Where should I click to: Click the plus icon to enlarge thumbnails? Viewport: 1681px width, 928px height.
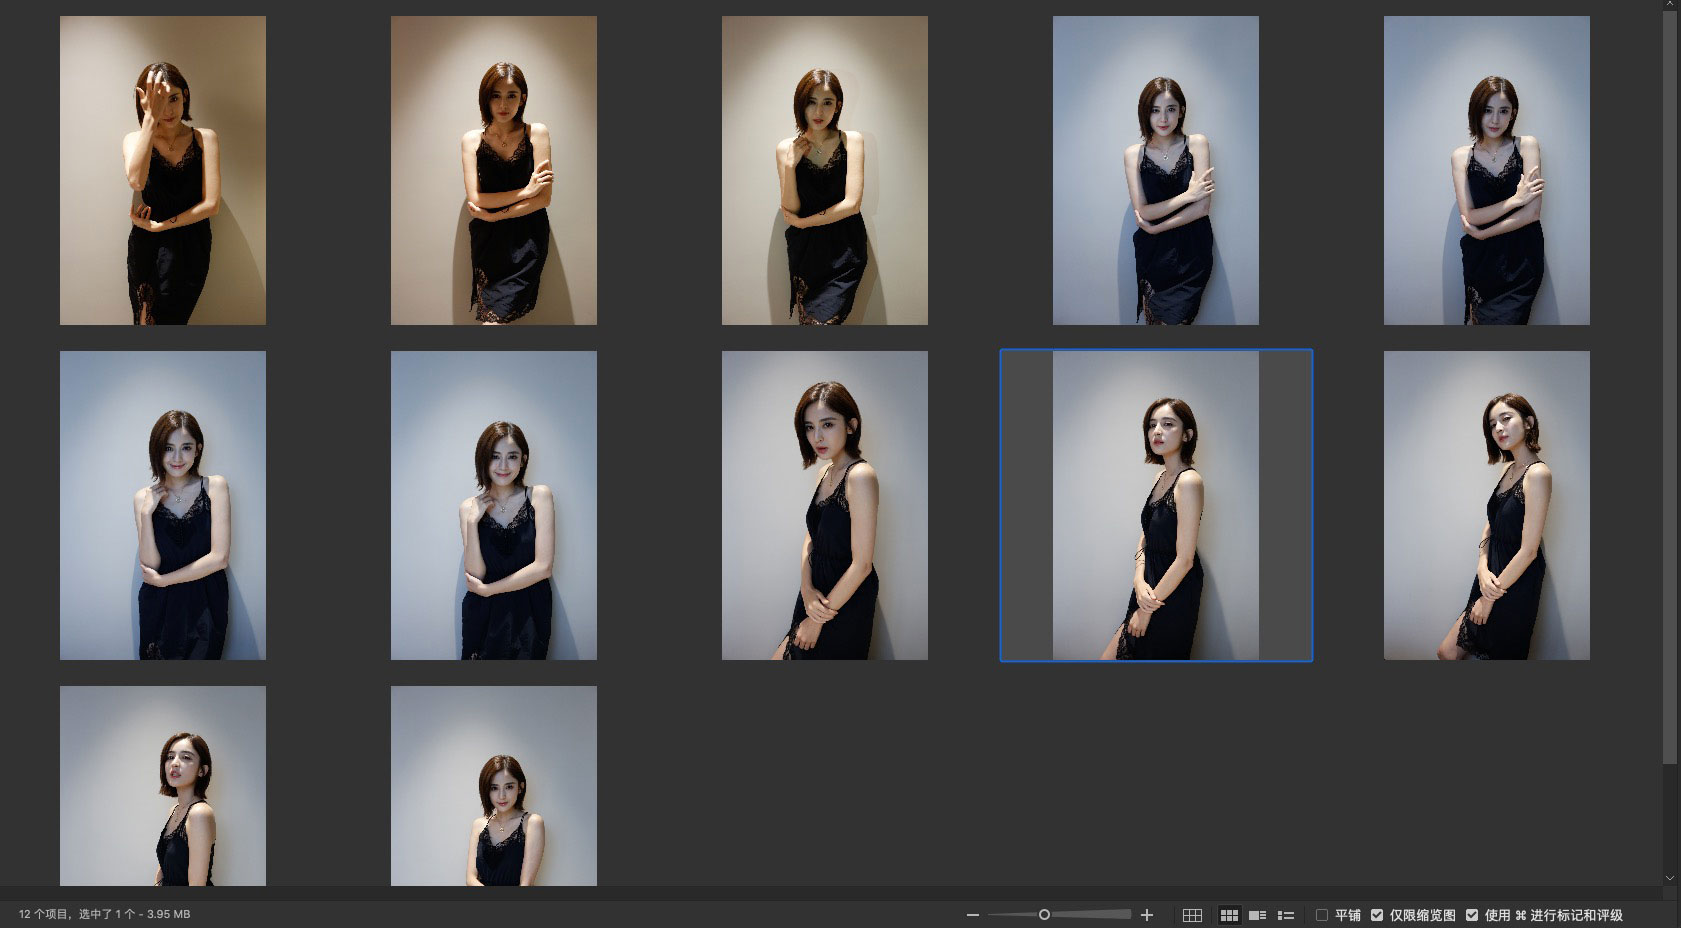1147,915
